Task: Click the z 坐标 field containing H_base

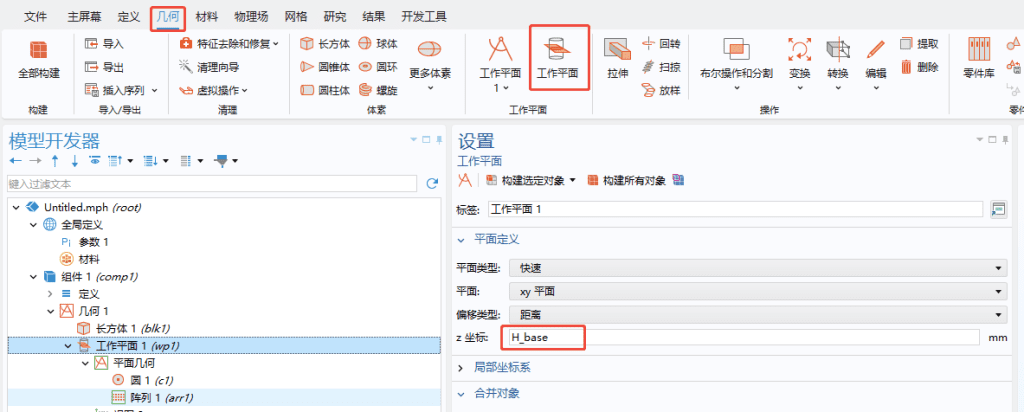Action: coord(743,338)
